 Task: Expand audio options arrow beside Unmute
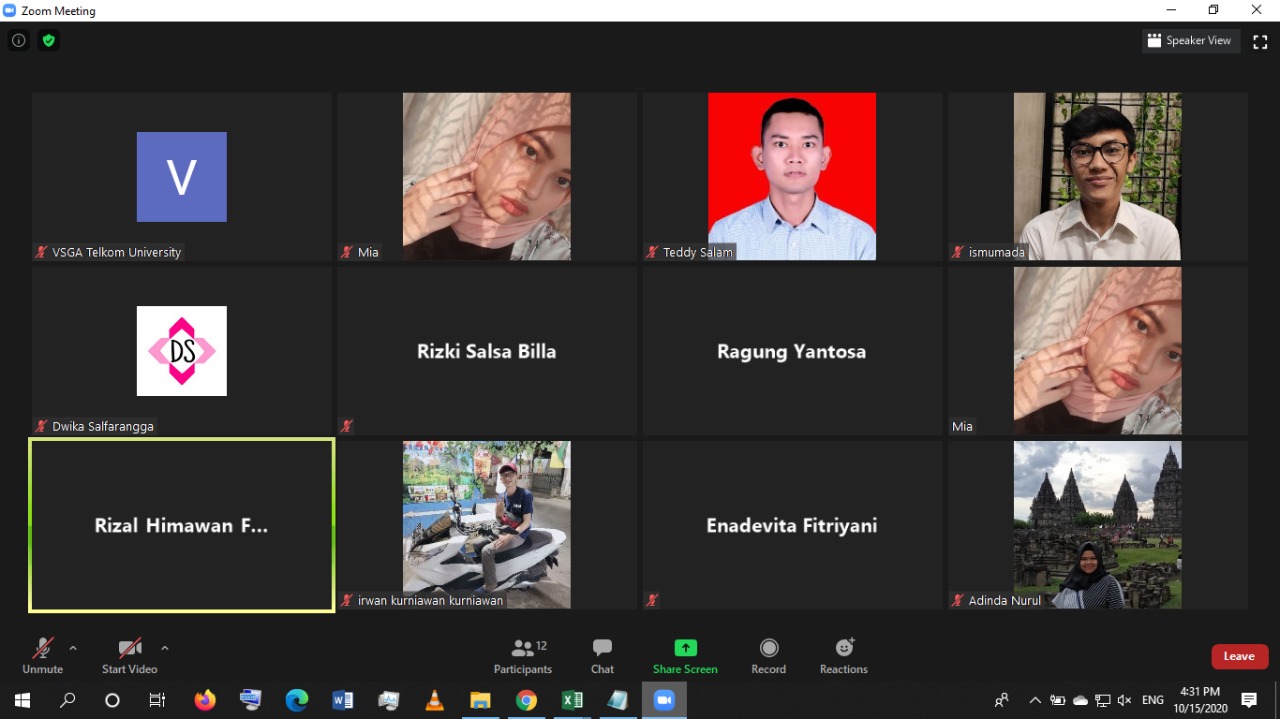[73, 648]
